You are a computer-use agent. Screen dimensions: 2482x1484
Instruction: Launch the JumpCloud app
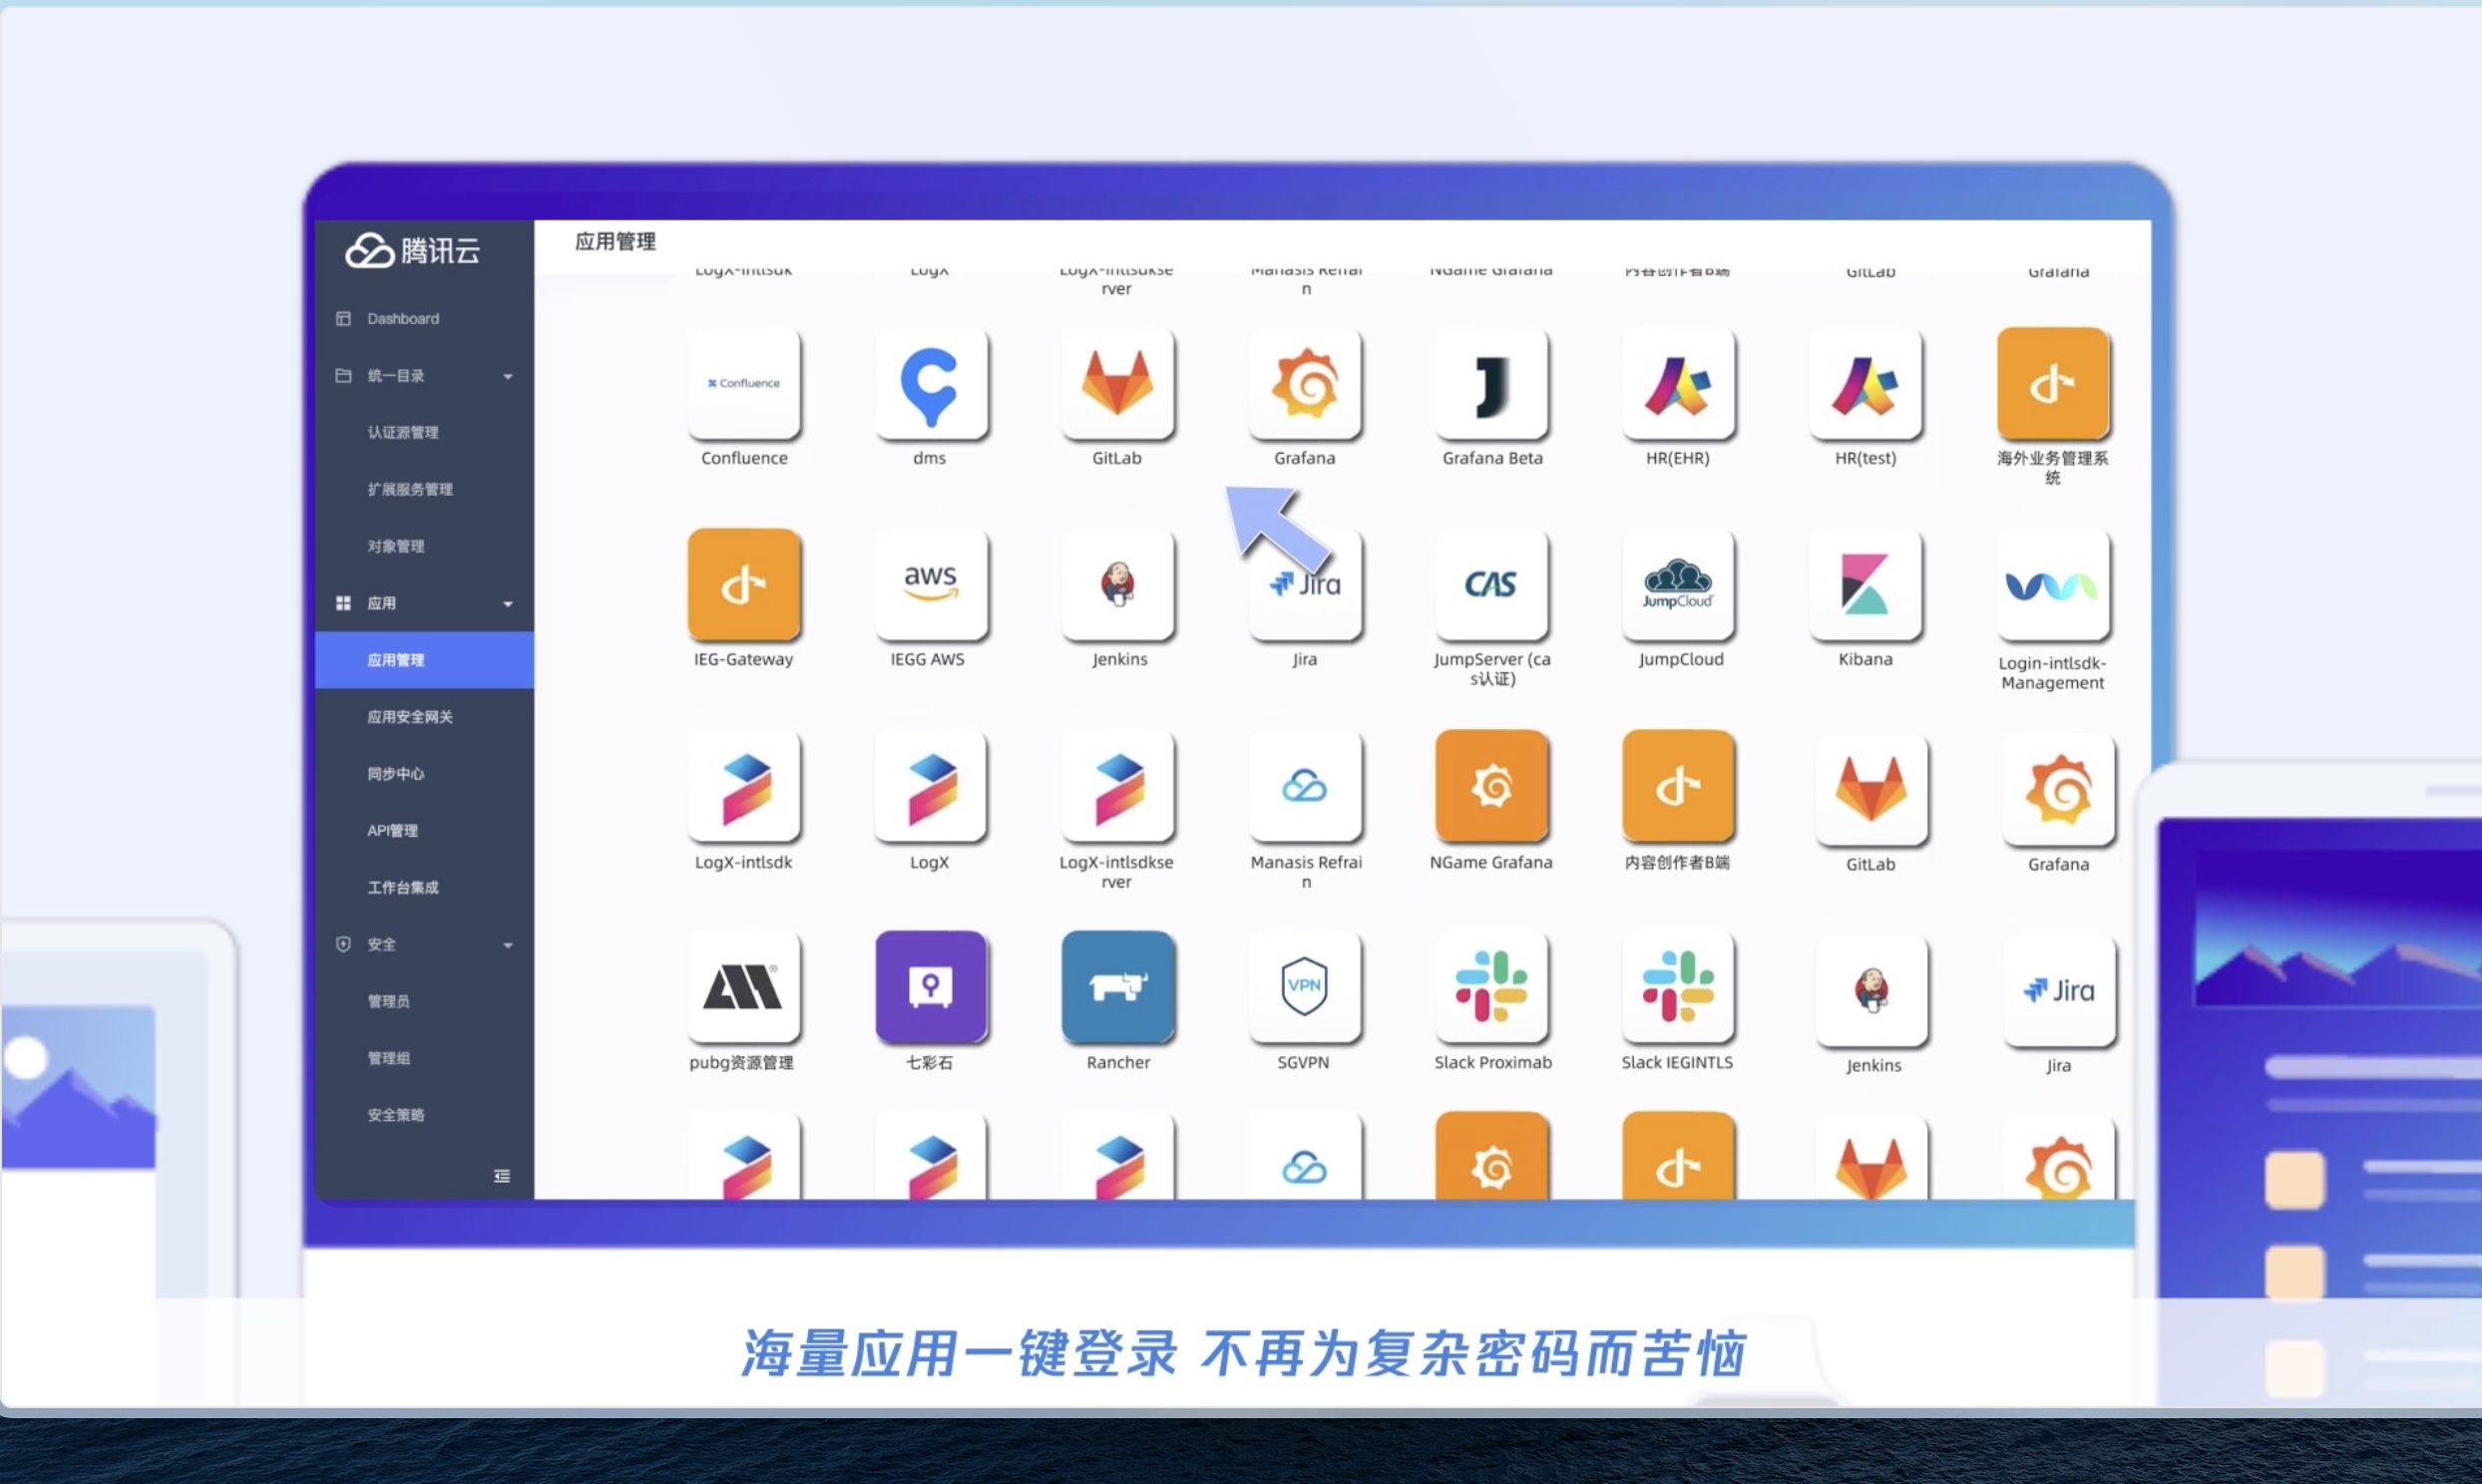(1678, 585)
